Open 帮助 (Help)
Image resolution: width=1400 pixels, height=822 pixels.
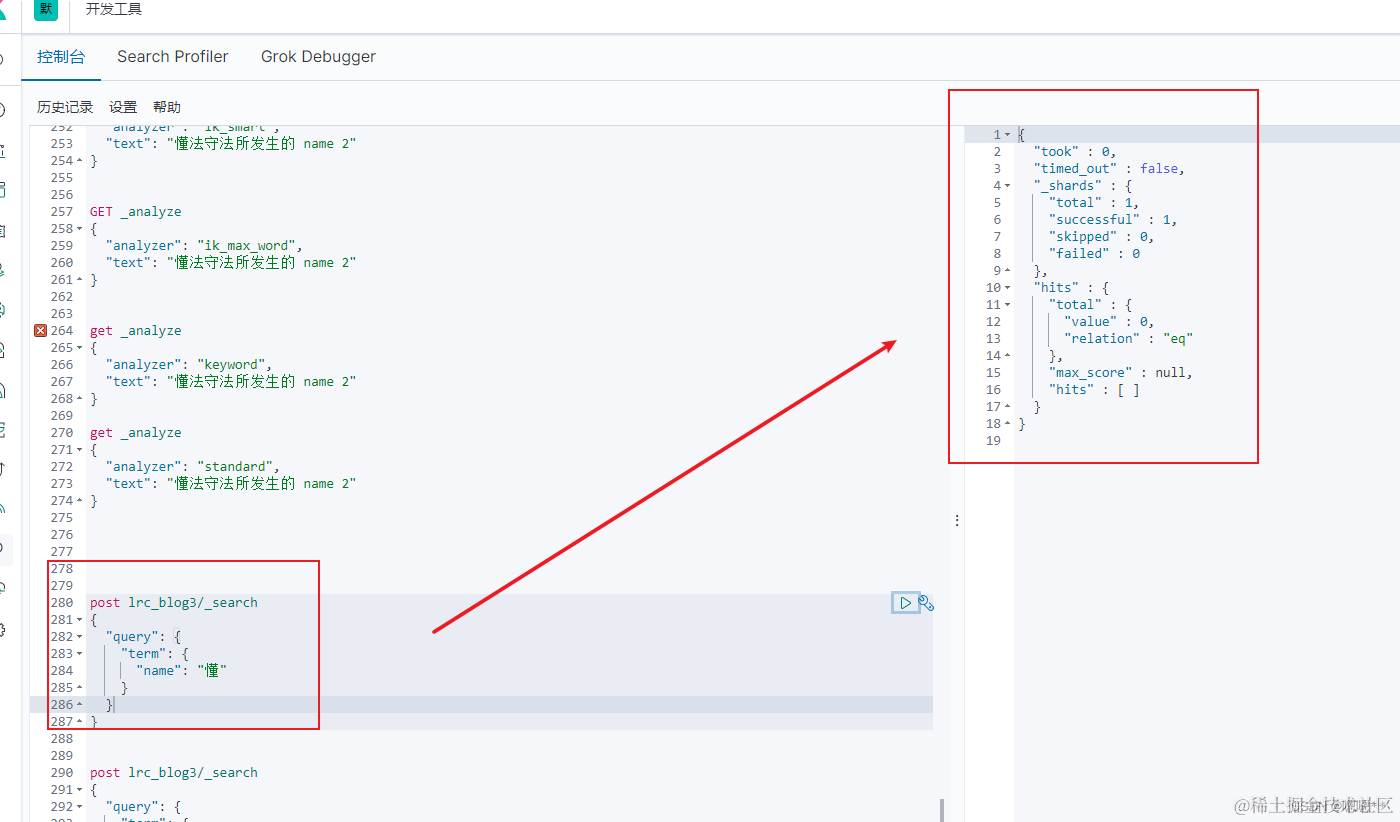click(x=167, y=107)
